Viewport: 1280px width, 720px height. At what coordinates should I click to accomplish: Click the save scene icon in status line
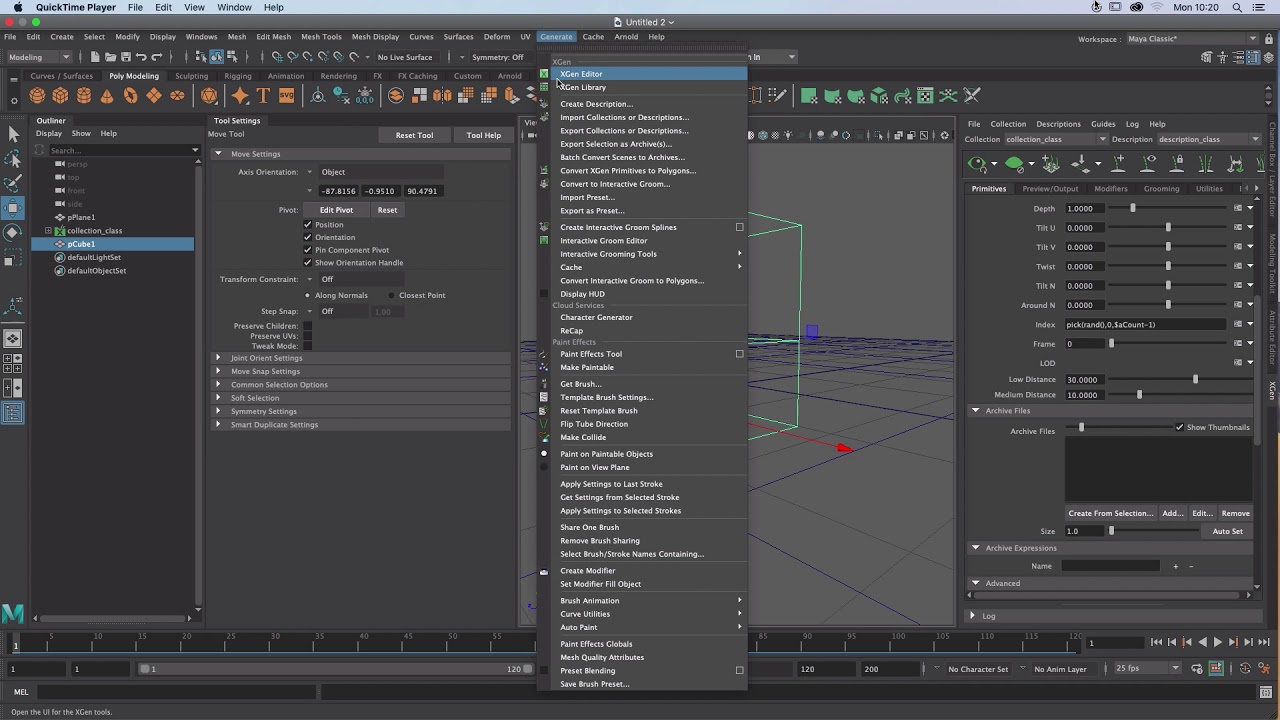pyautogui.click(x=126, y=57)
